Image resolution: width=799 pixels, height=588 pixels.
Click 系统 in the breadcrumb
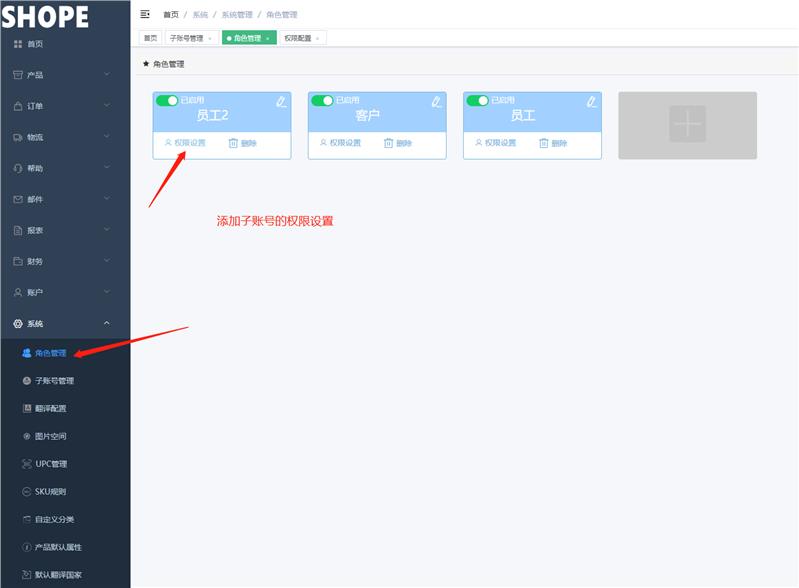[201, 15]
